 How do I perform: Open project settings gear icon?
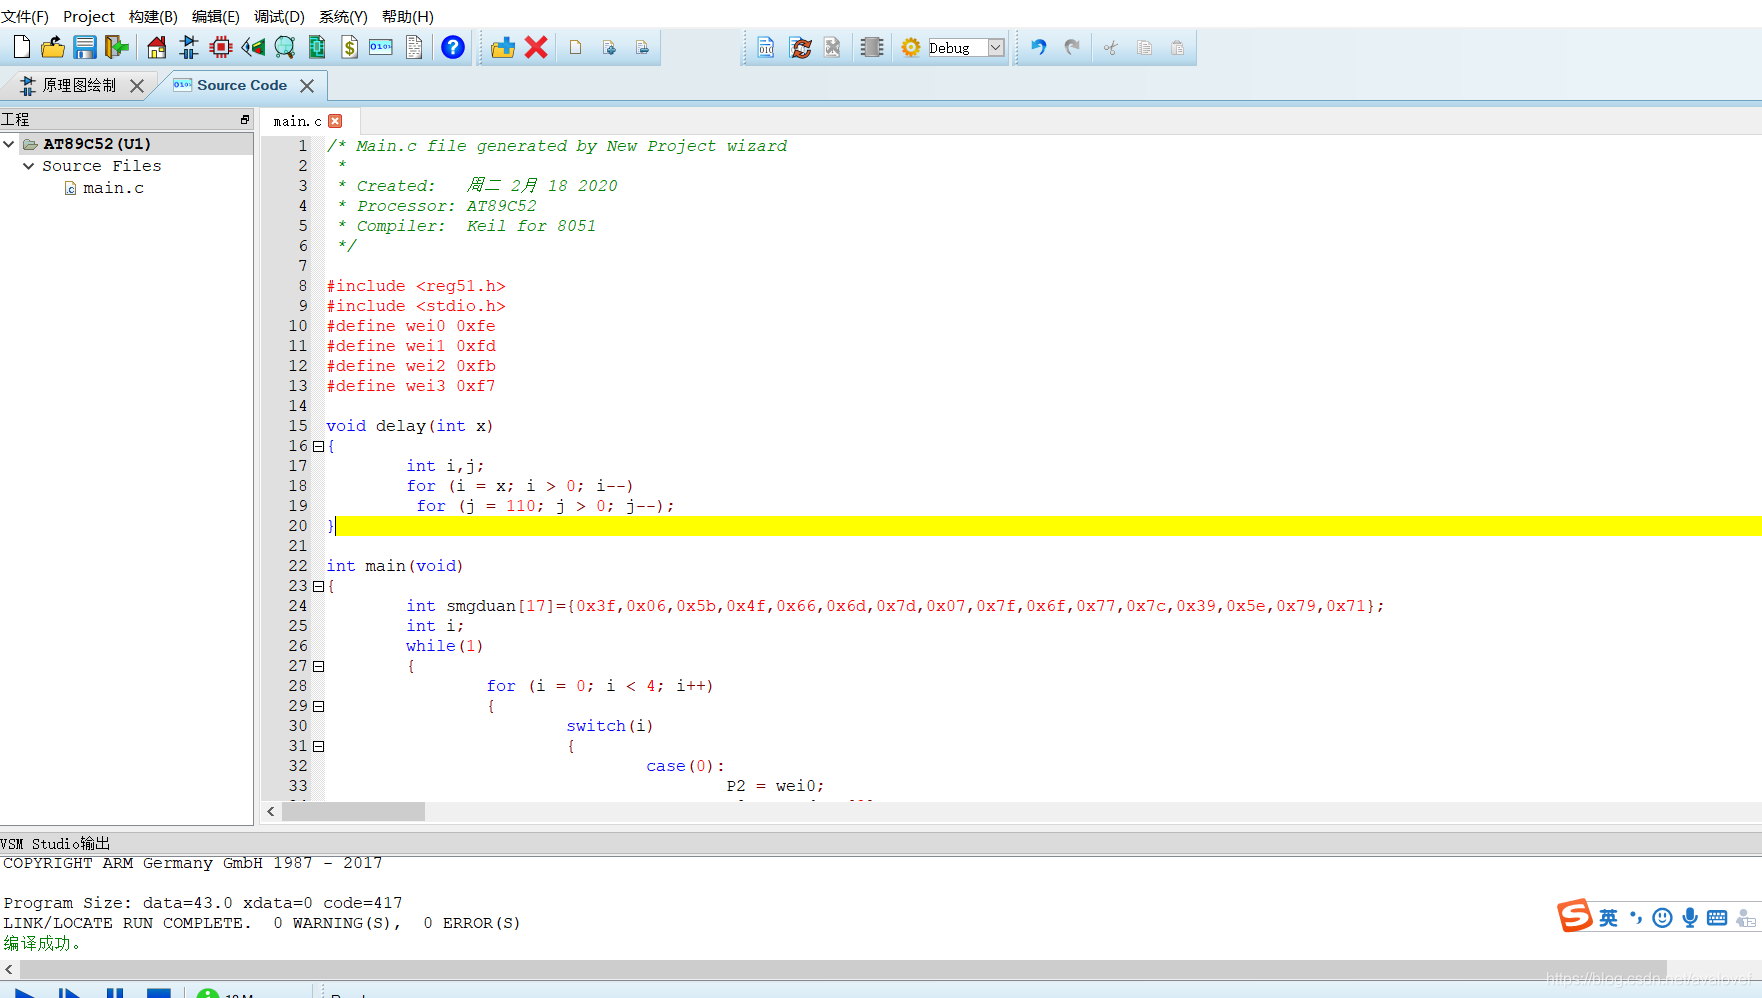[911, 47]
